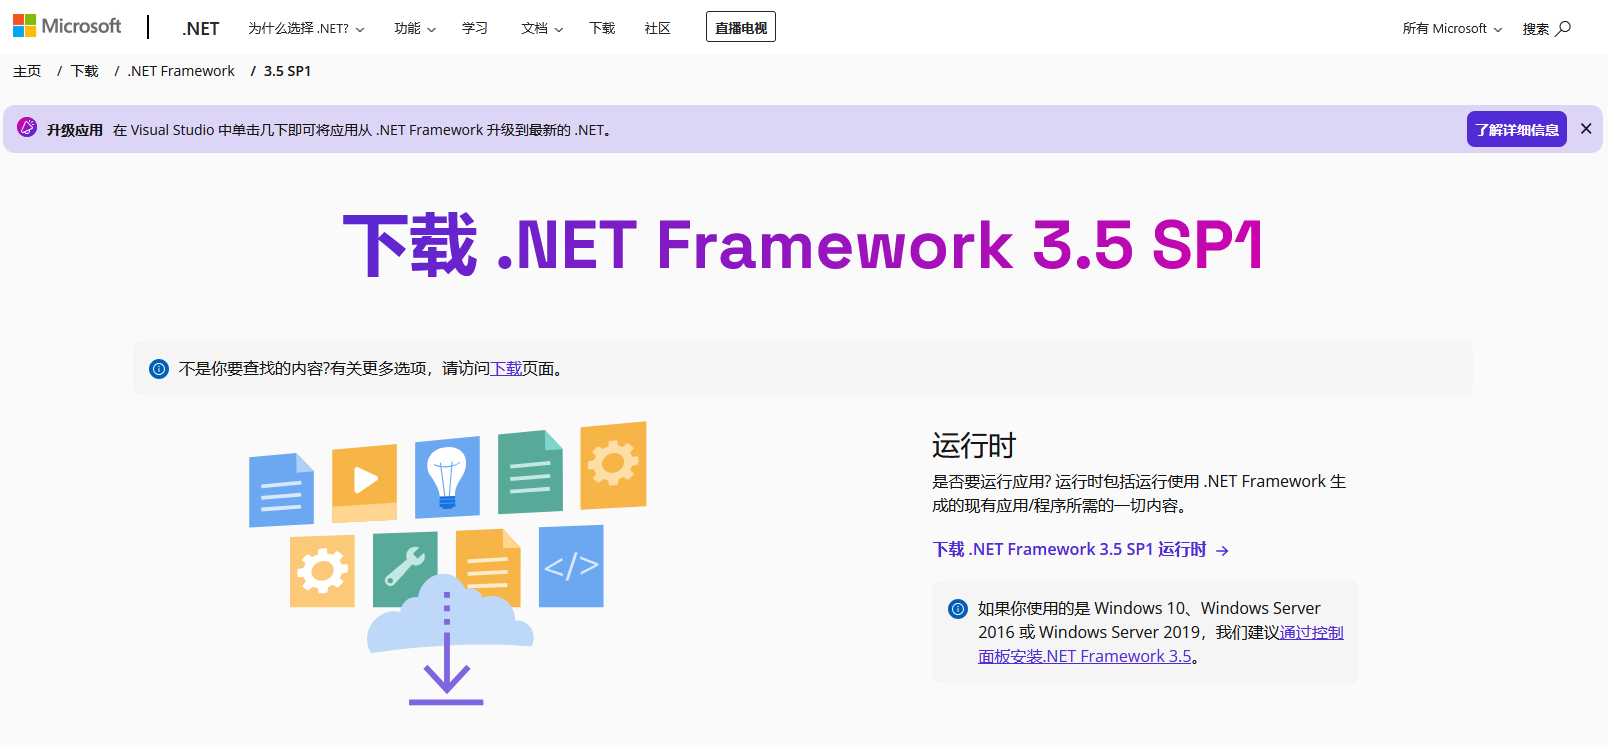Viewport: 1608px width, 745px height.
Task: Go to .NET Framework breadcrumb link
Action: click(181, 71)
